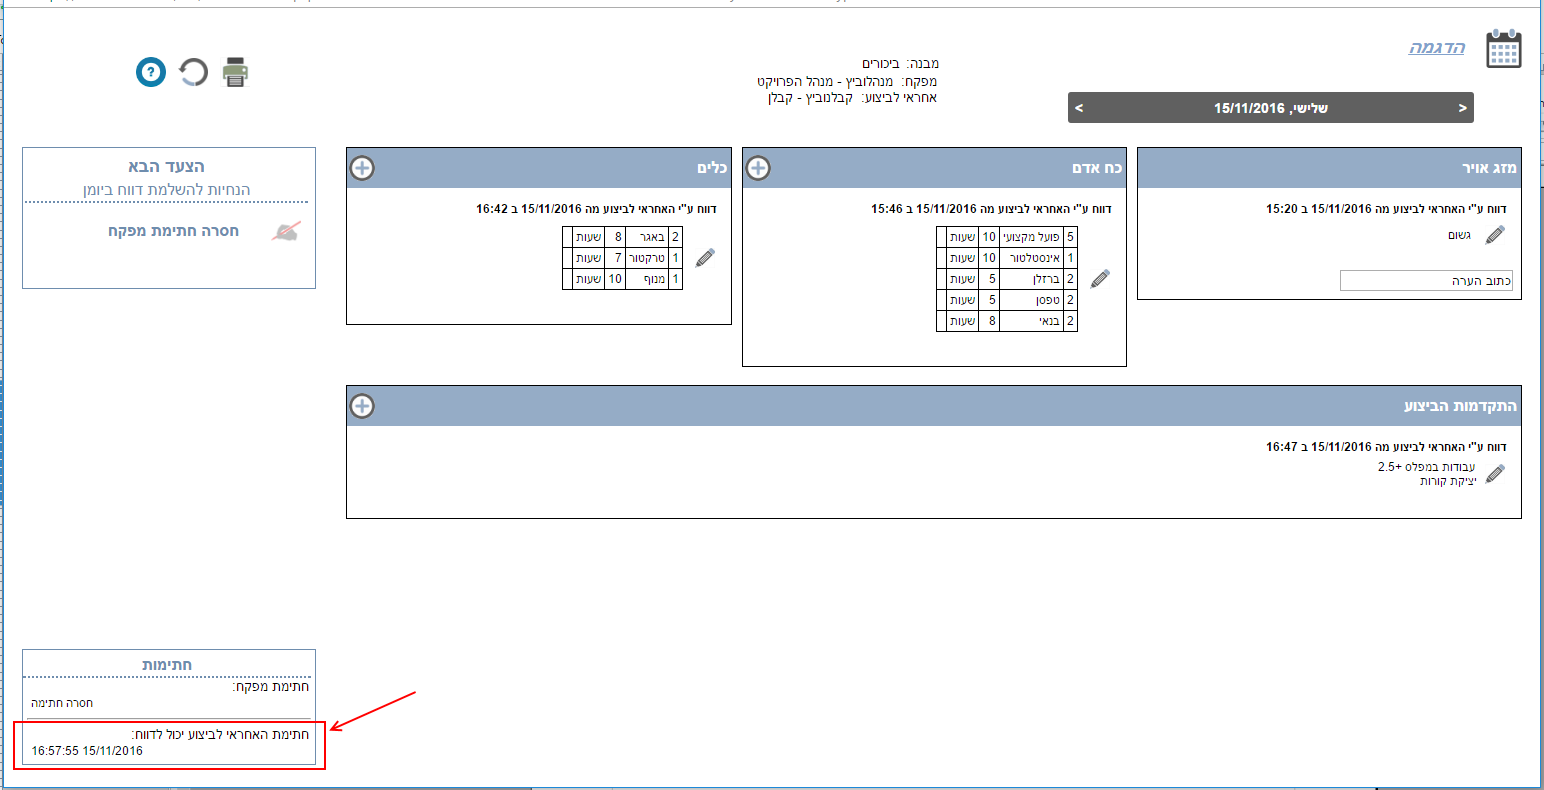Click pencil icon beside the כח אדם table
Image resolution: width=1544 pixels, height=790 pixels.
point(1100,279)
